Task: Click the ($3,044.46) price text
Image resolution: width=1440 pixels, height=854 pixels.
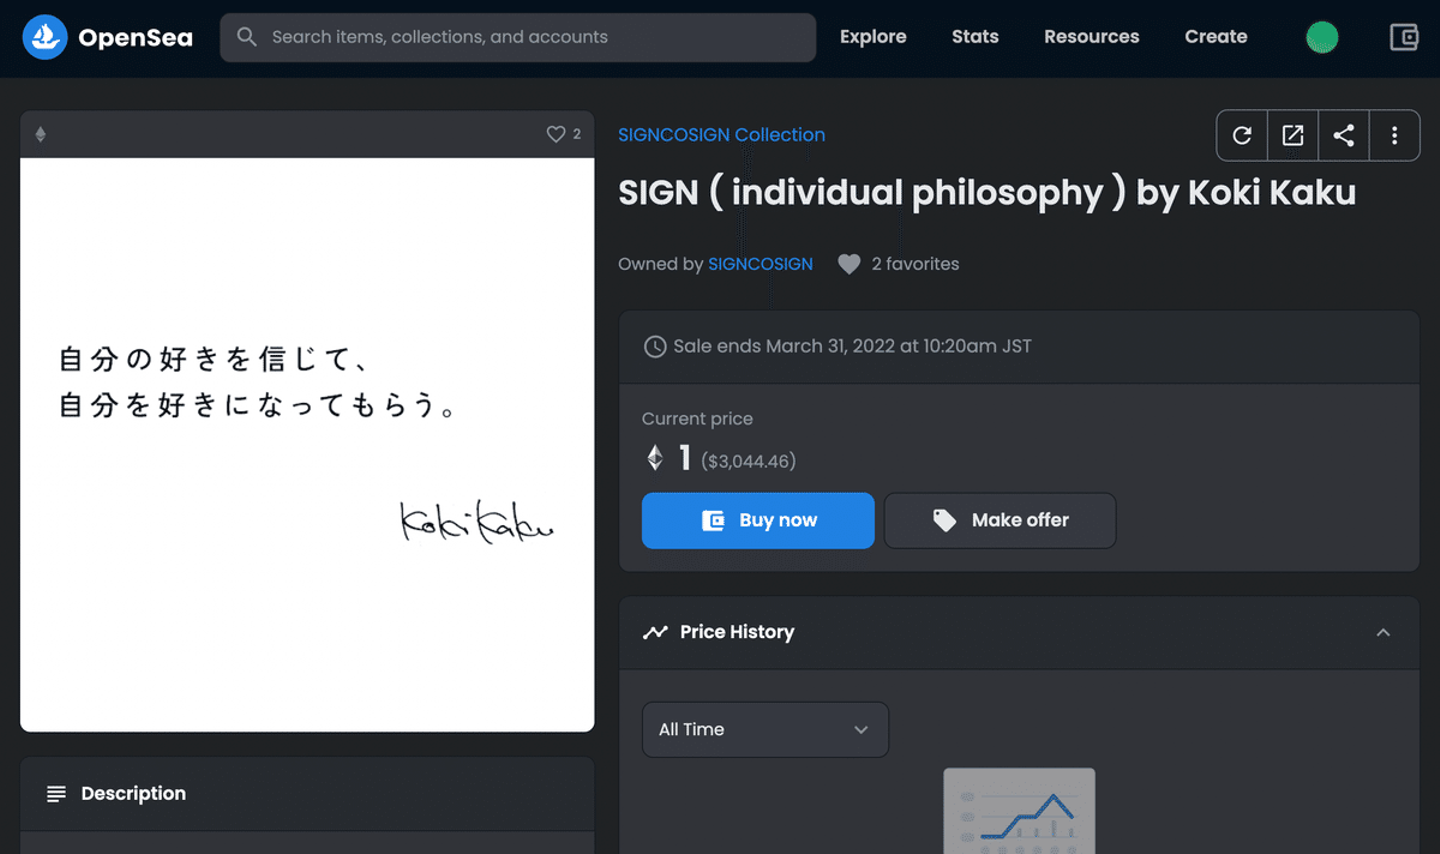Action: coord(748,461)
